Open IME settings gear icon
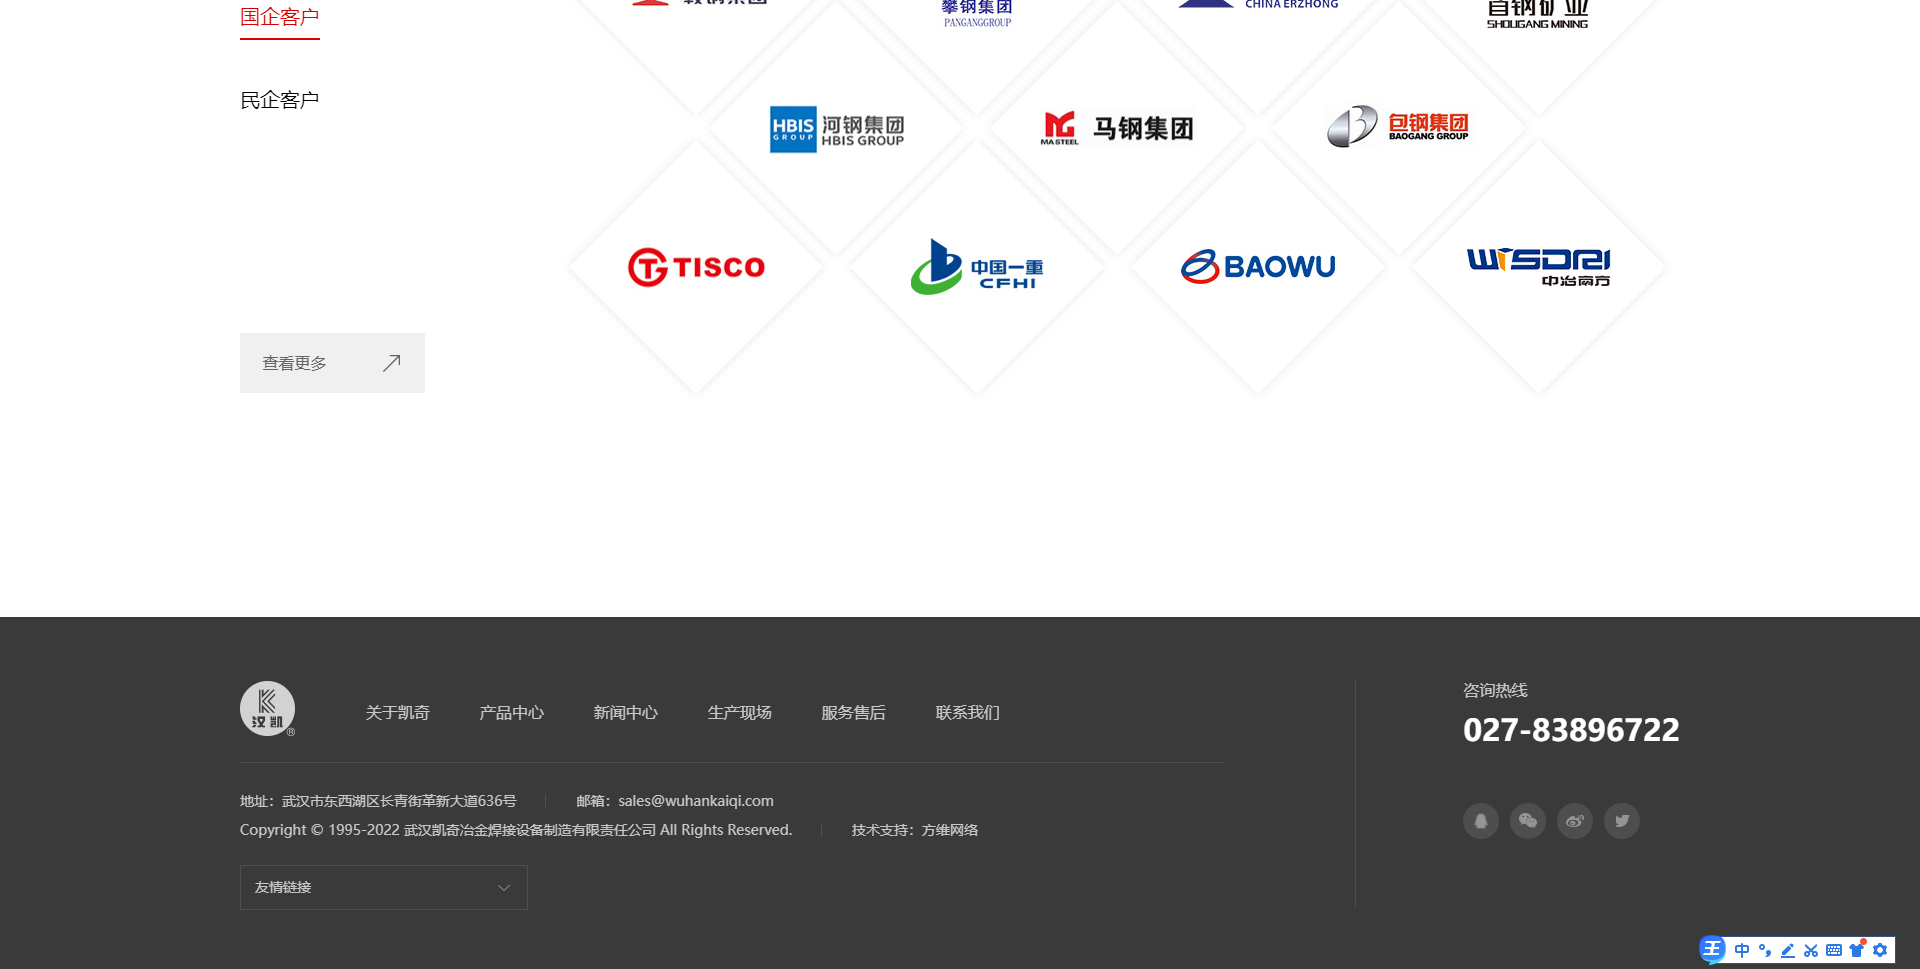1920x969 pixels. point(1880,950)
